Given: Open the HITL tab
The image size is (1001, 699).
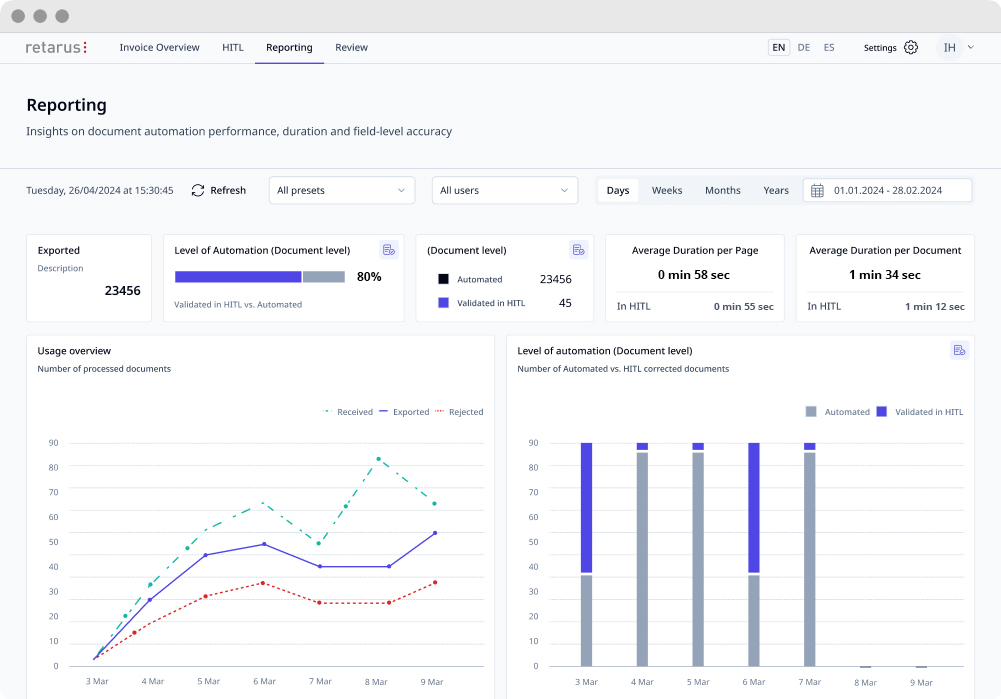Looking at the screenshot, I should (233, 47).
